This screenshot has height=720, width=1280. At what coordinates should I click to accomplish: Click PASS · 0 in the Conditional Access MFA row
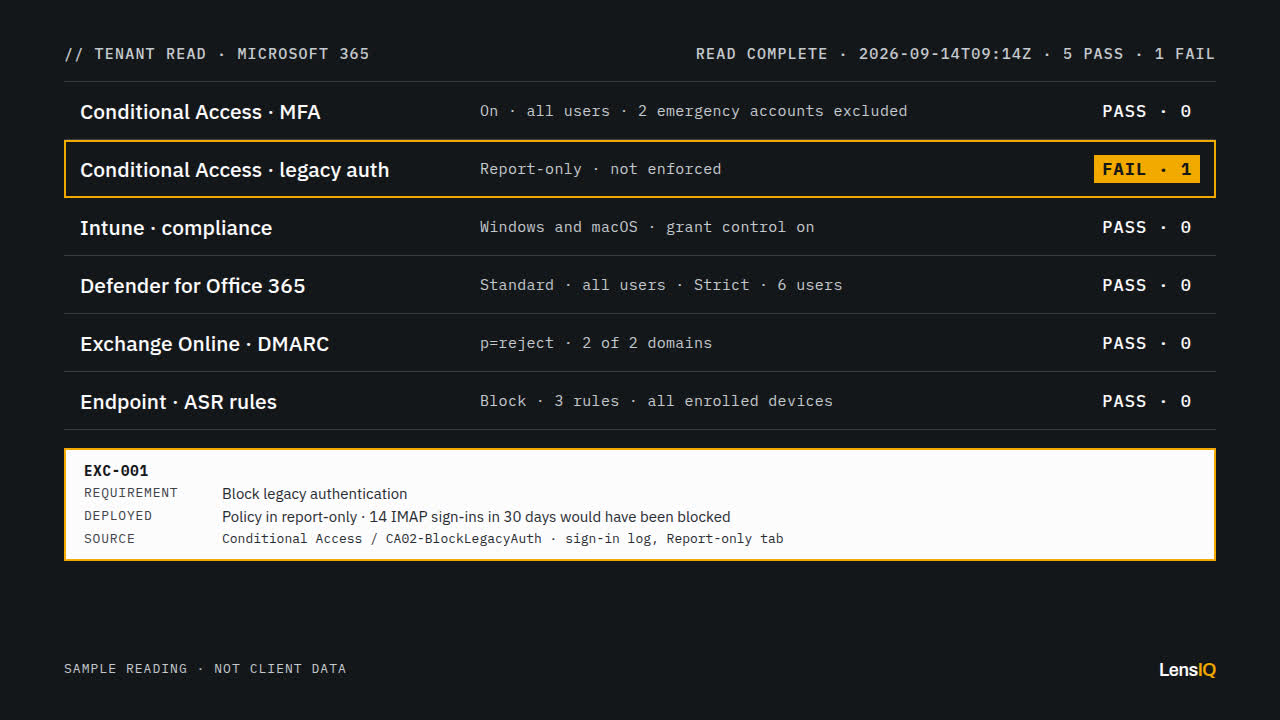click(1146, 111)
